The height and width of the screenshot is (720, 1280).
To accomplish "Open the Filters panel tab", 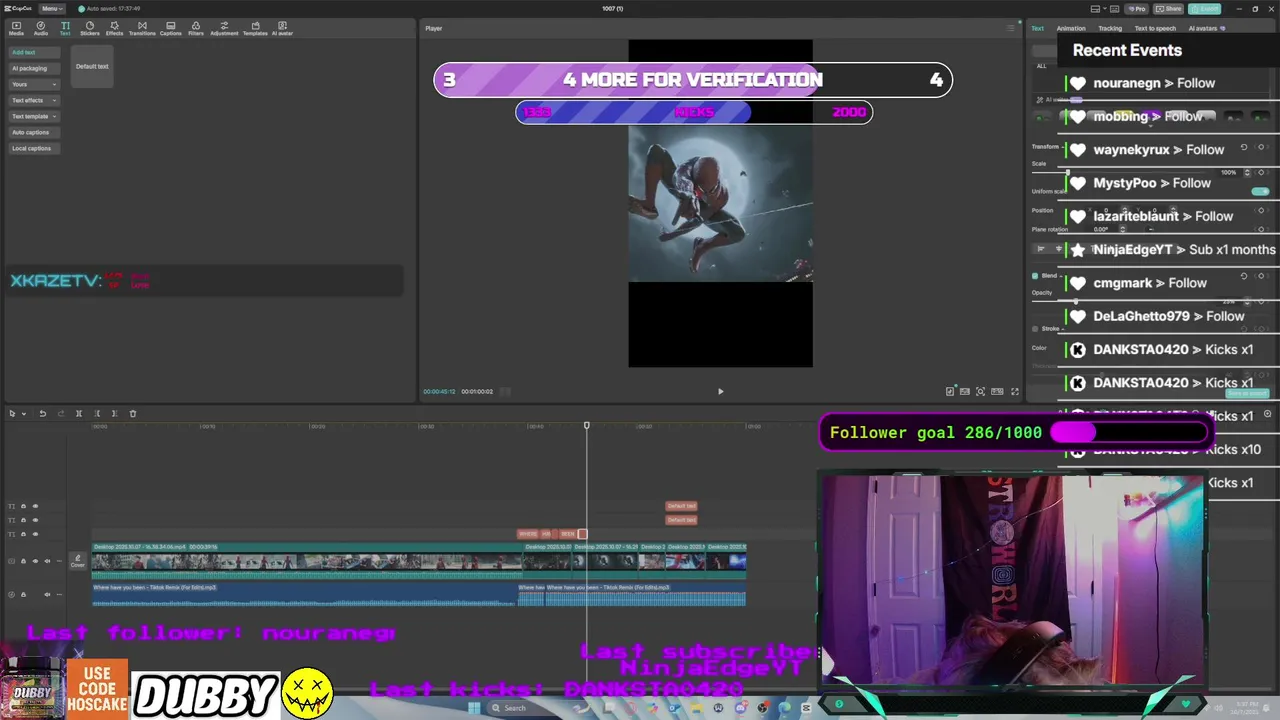I will tap(196, 28).
